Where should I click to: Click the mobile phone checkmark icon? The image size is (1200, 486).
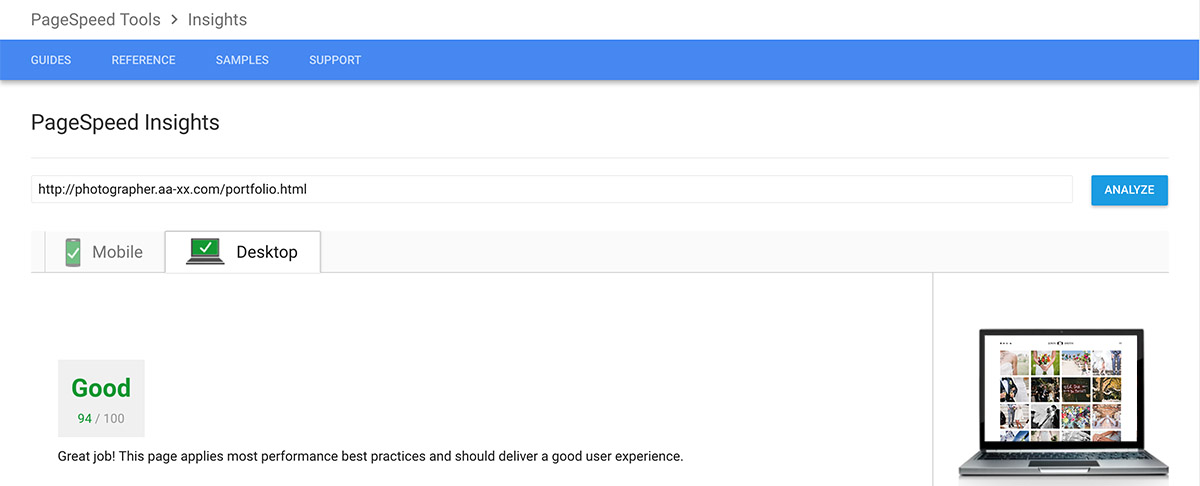(x=73, y=252)
